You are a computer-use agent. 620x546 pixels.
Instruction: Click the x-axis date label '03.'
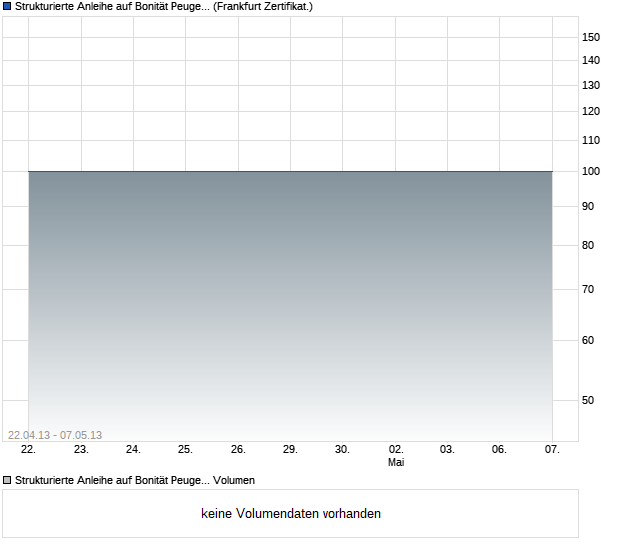click(447, 450)
